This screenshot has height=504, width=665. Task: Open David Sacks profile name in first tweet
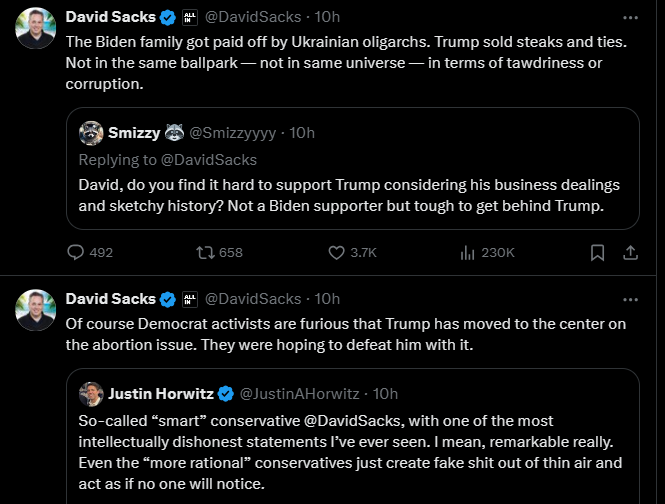pyautogui.click(x=110, y=18)
